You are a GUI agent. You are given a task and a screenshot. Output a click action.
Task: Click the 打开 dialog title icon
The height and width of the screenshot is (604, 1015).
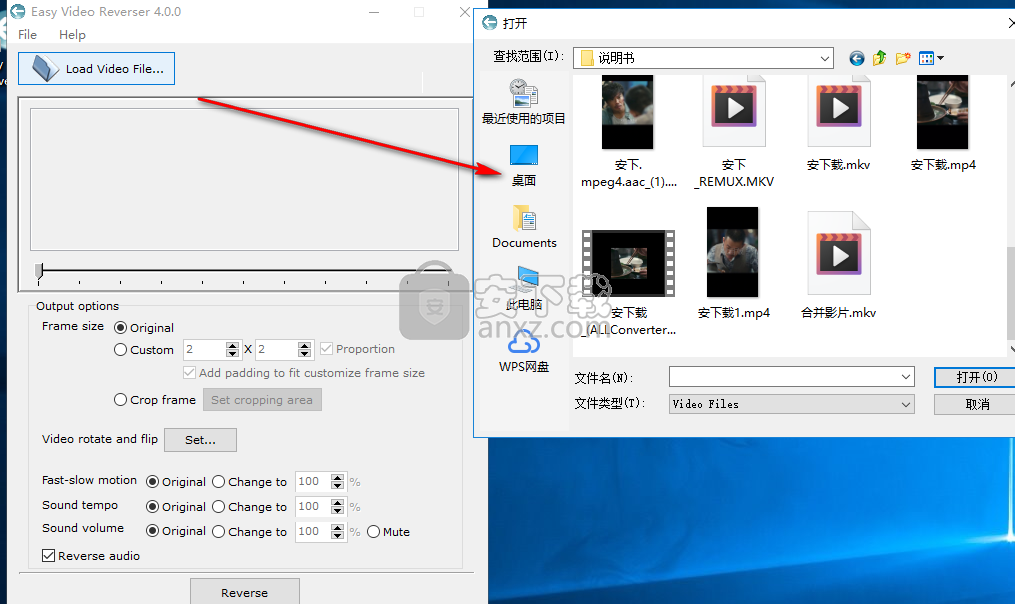[490, 23]
